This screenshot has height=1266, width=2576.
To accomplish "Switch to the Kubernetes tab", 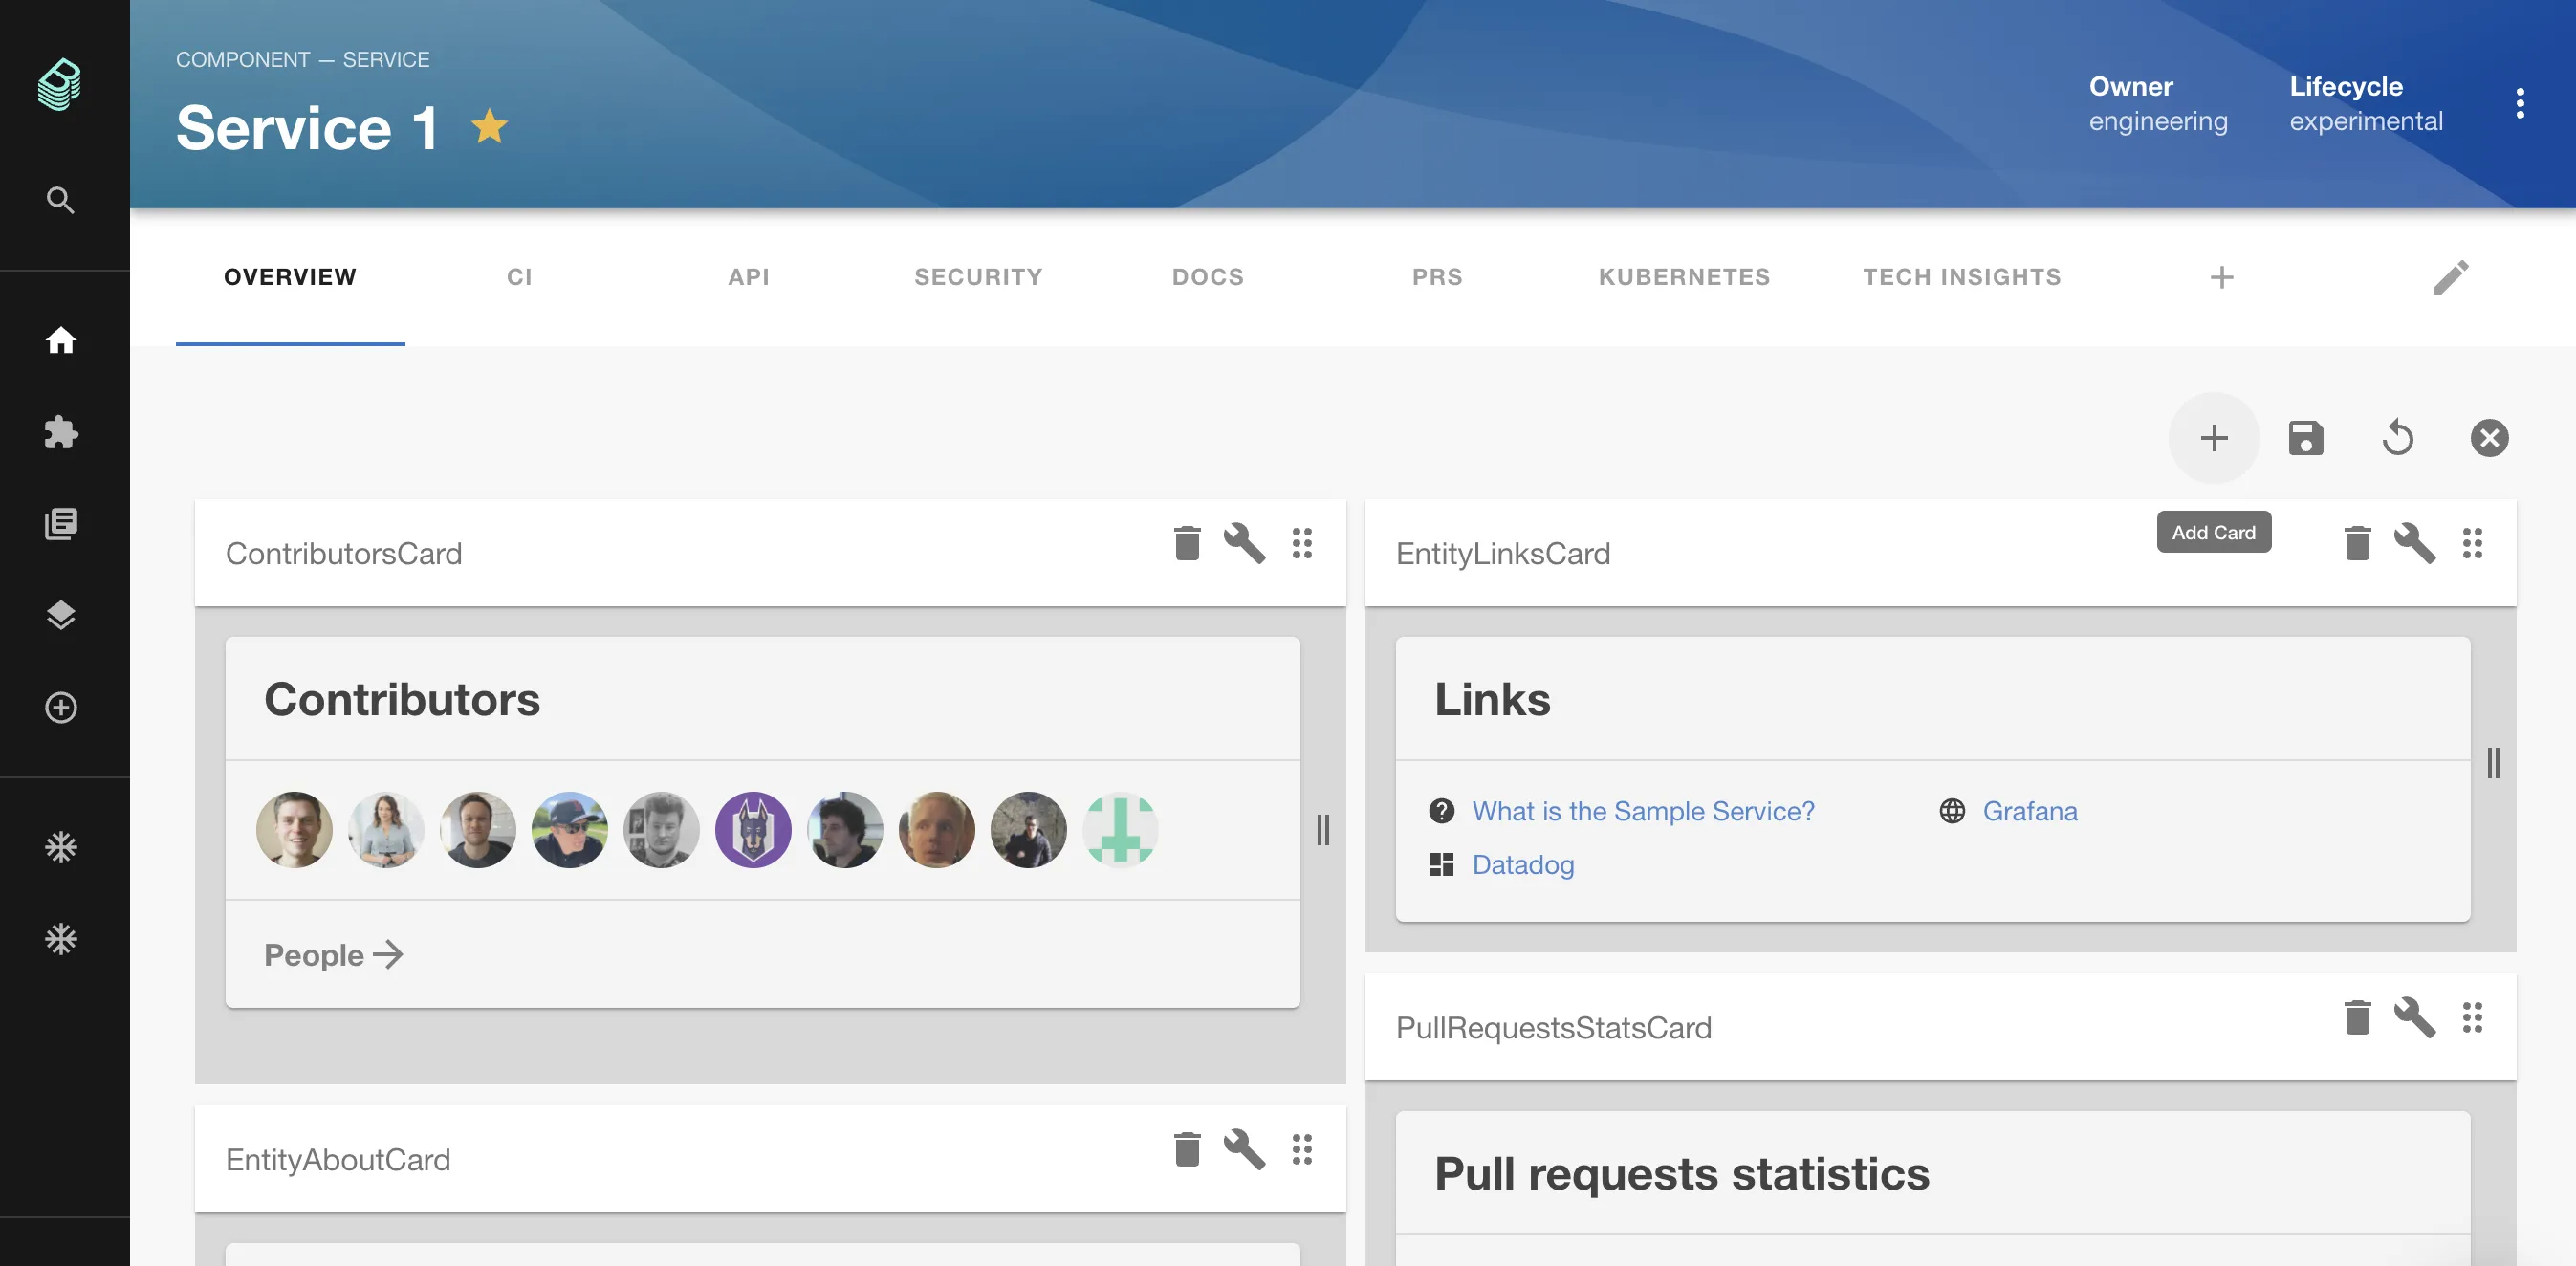I will (1684, 277).
